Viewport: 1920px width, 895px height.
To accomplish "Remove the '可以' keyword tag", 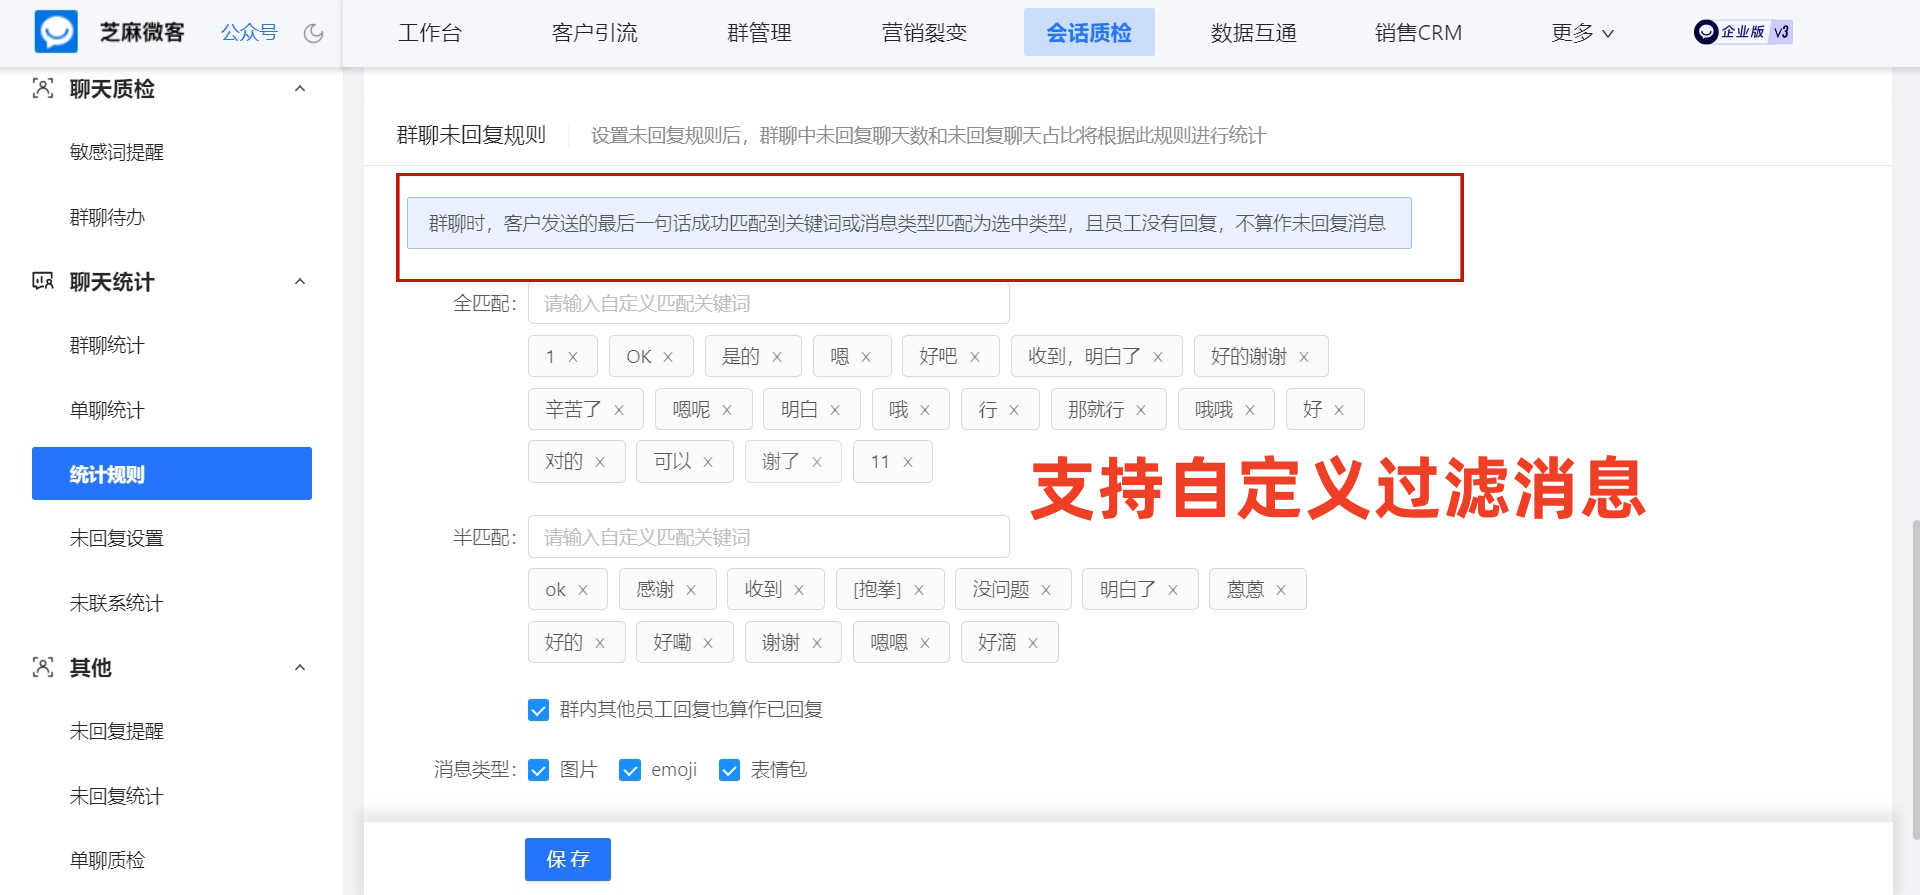I will click(708, 462).
